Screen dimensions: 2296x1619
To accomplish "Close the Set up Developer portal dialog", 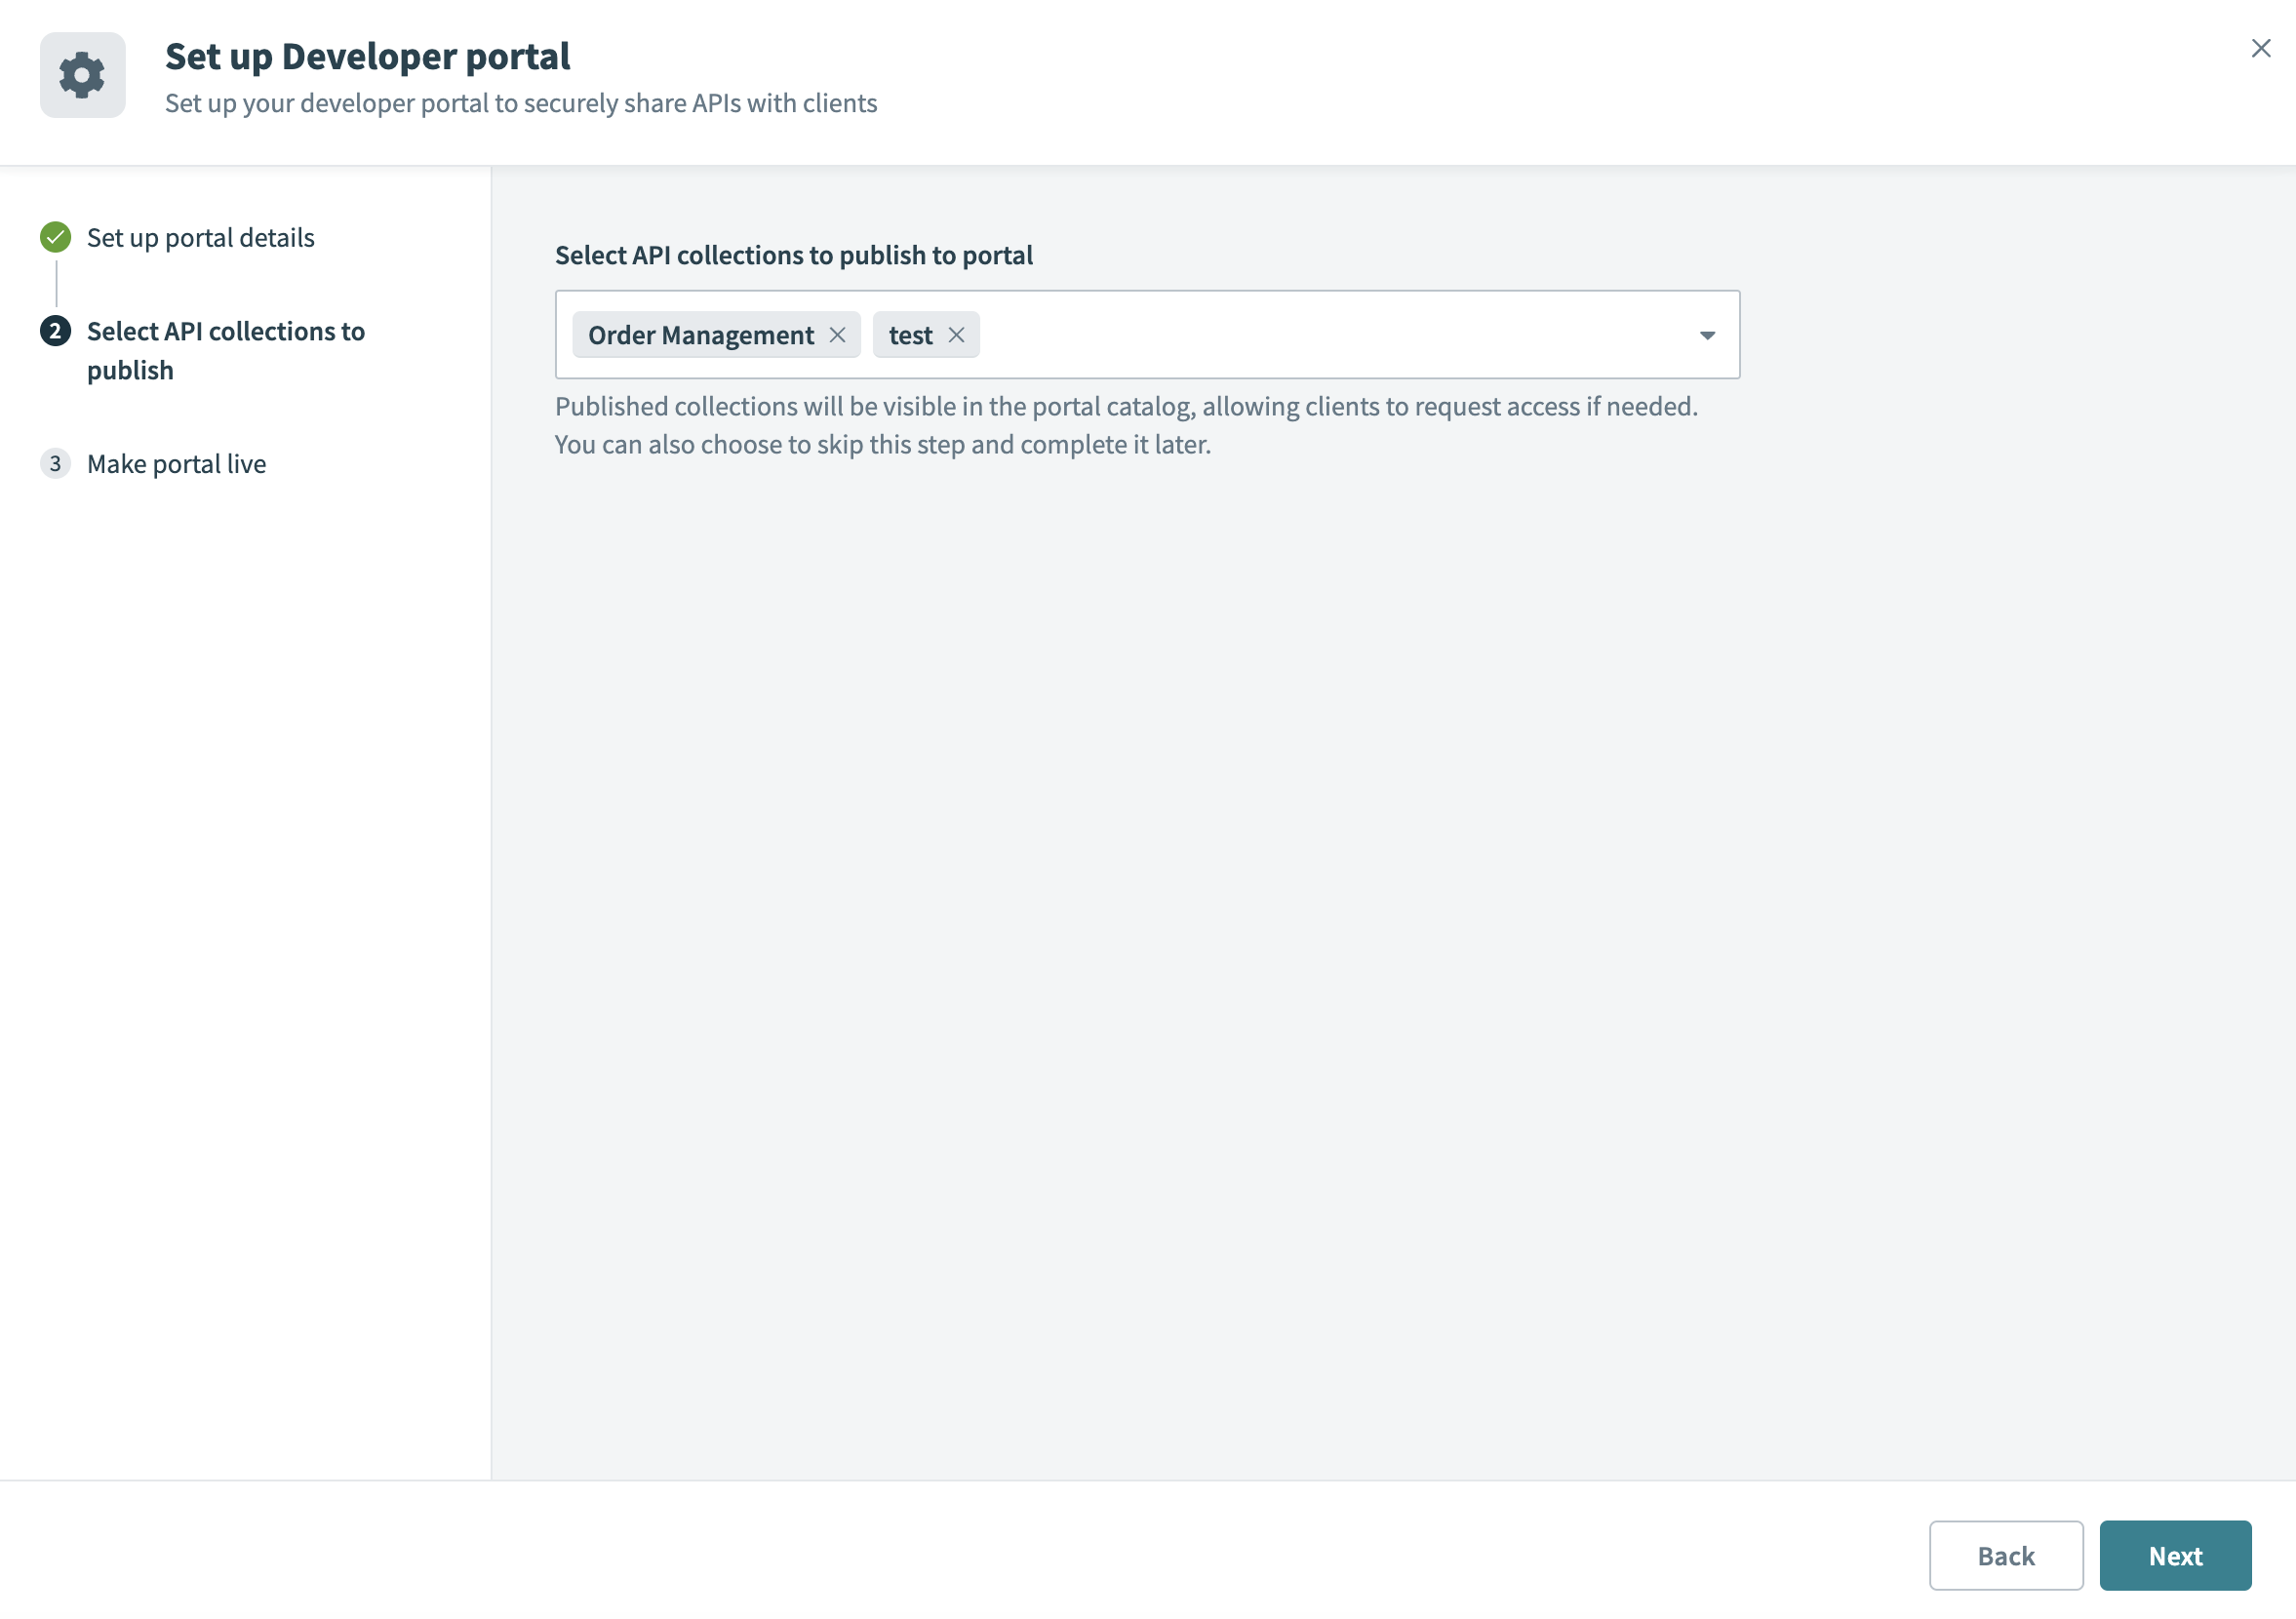I will pos(2260,48).
